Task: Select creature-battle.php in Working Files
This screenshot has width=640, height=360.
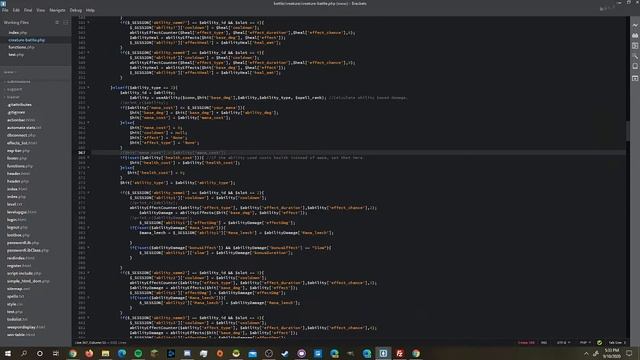Action: [27, 40]
